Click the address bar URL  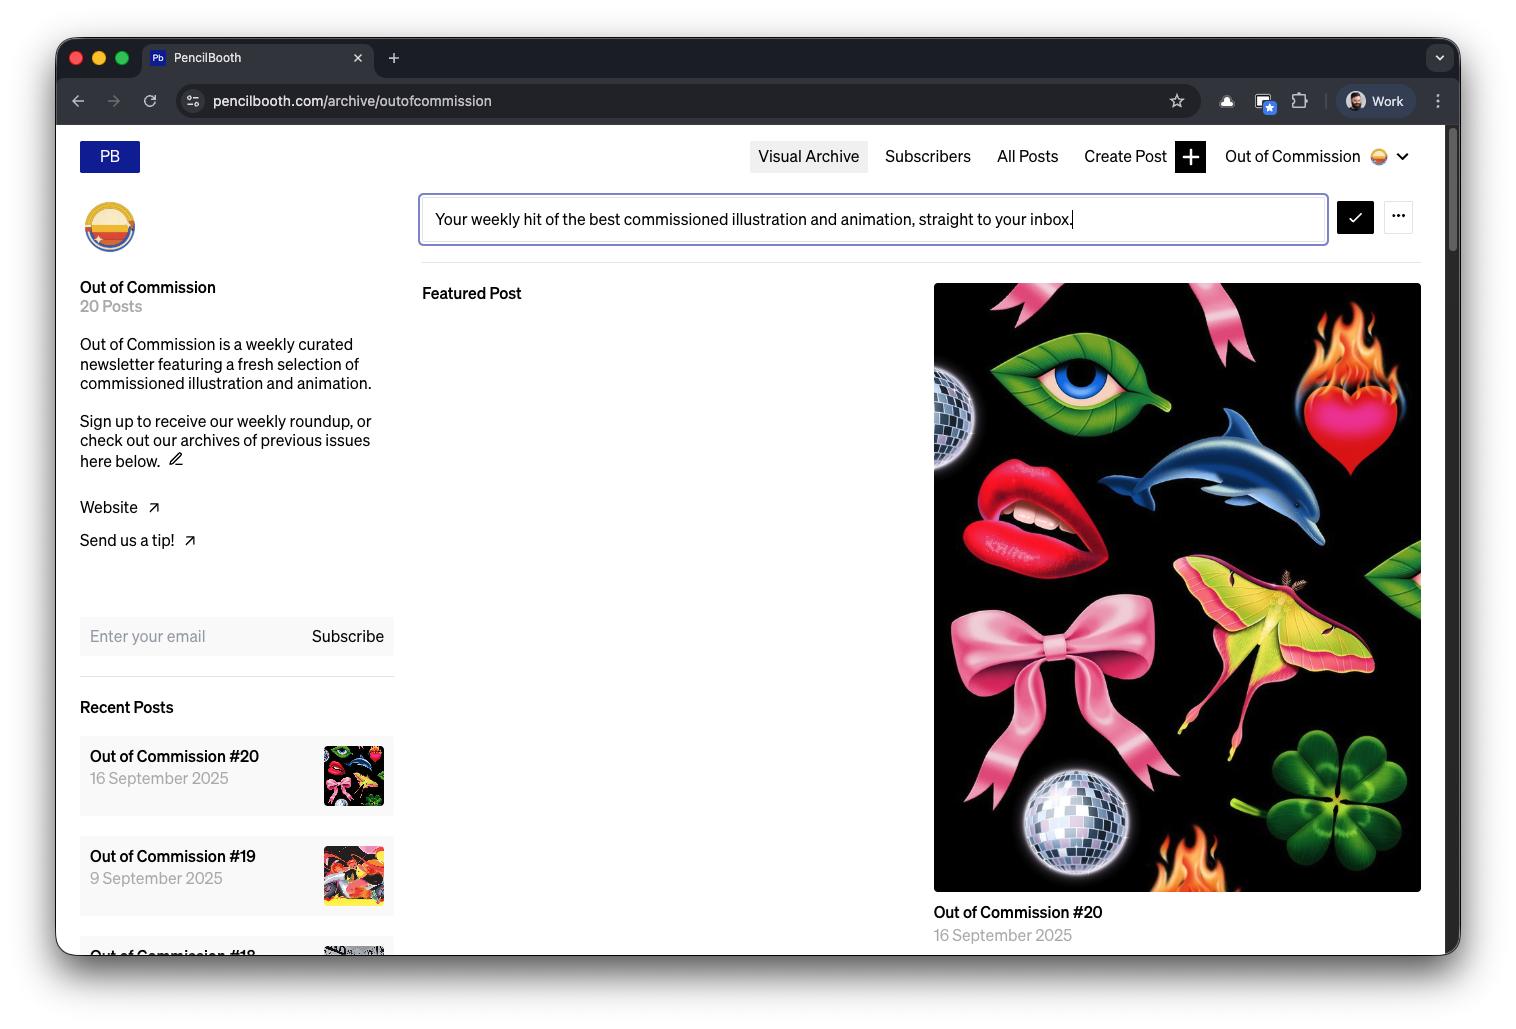click(x=352, y=101)
